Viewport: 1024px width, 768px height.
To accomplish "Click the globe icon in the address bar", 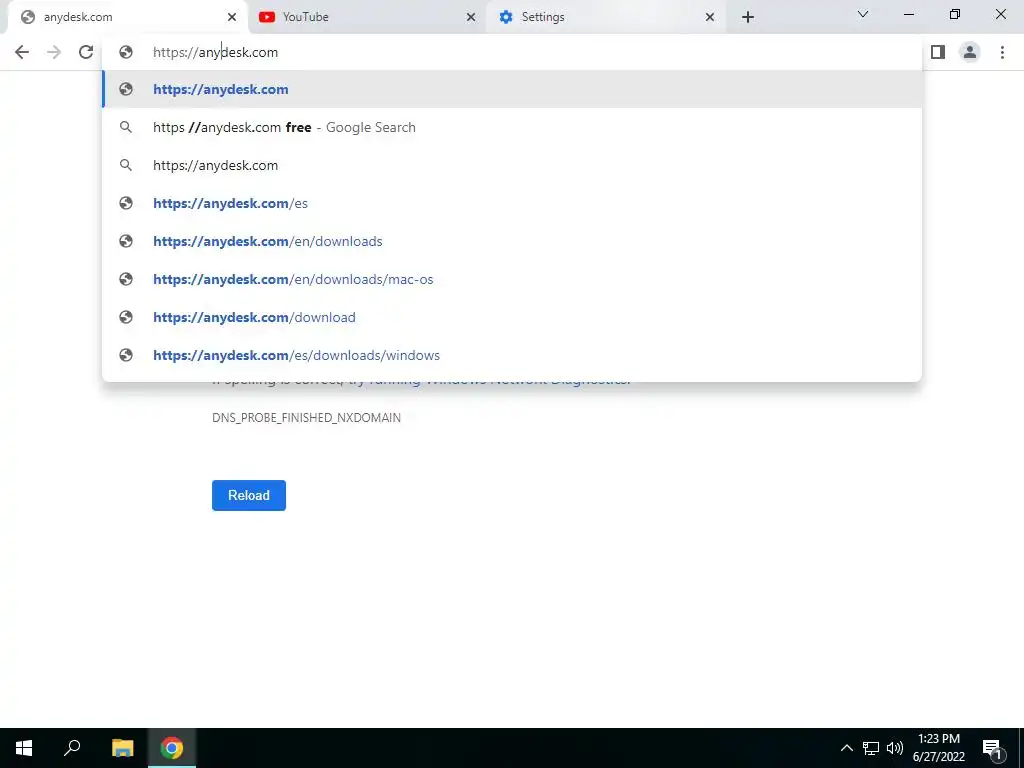I will 126,52.
